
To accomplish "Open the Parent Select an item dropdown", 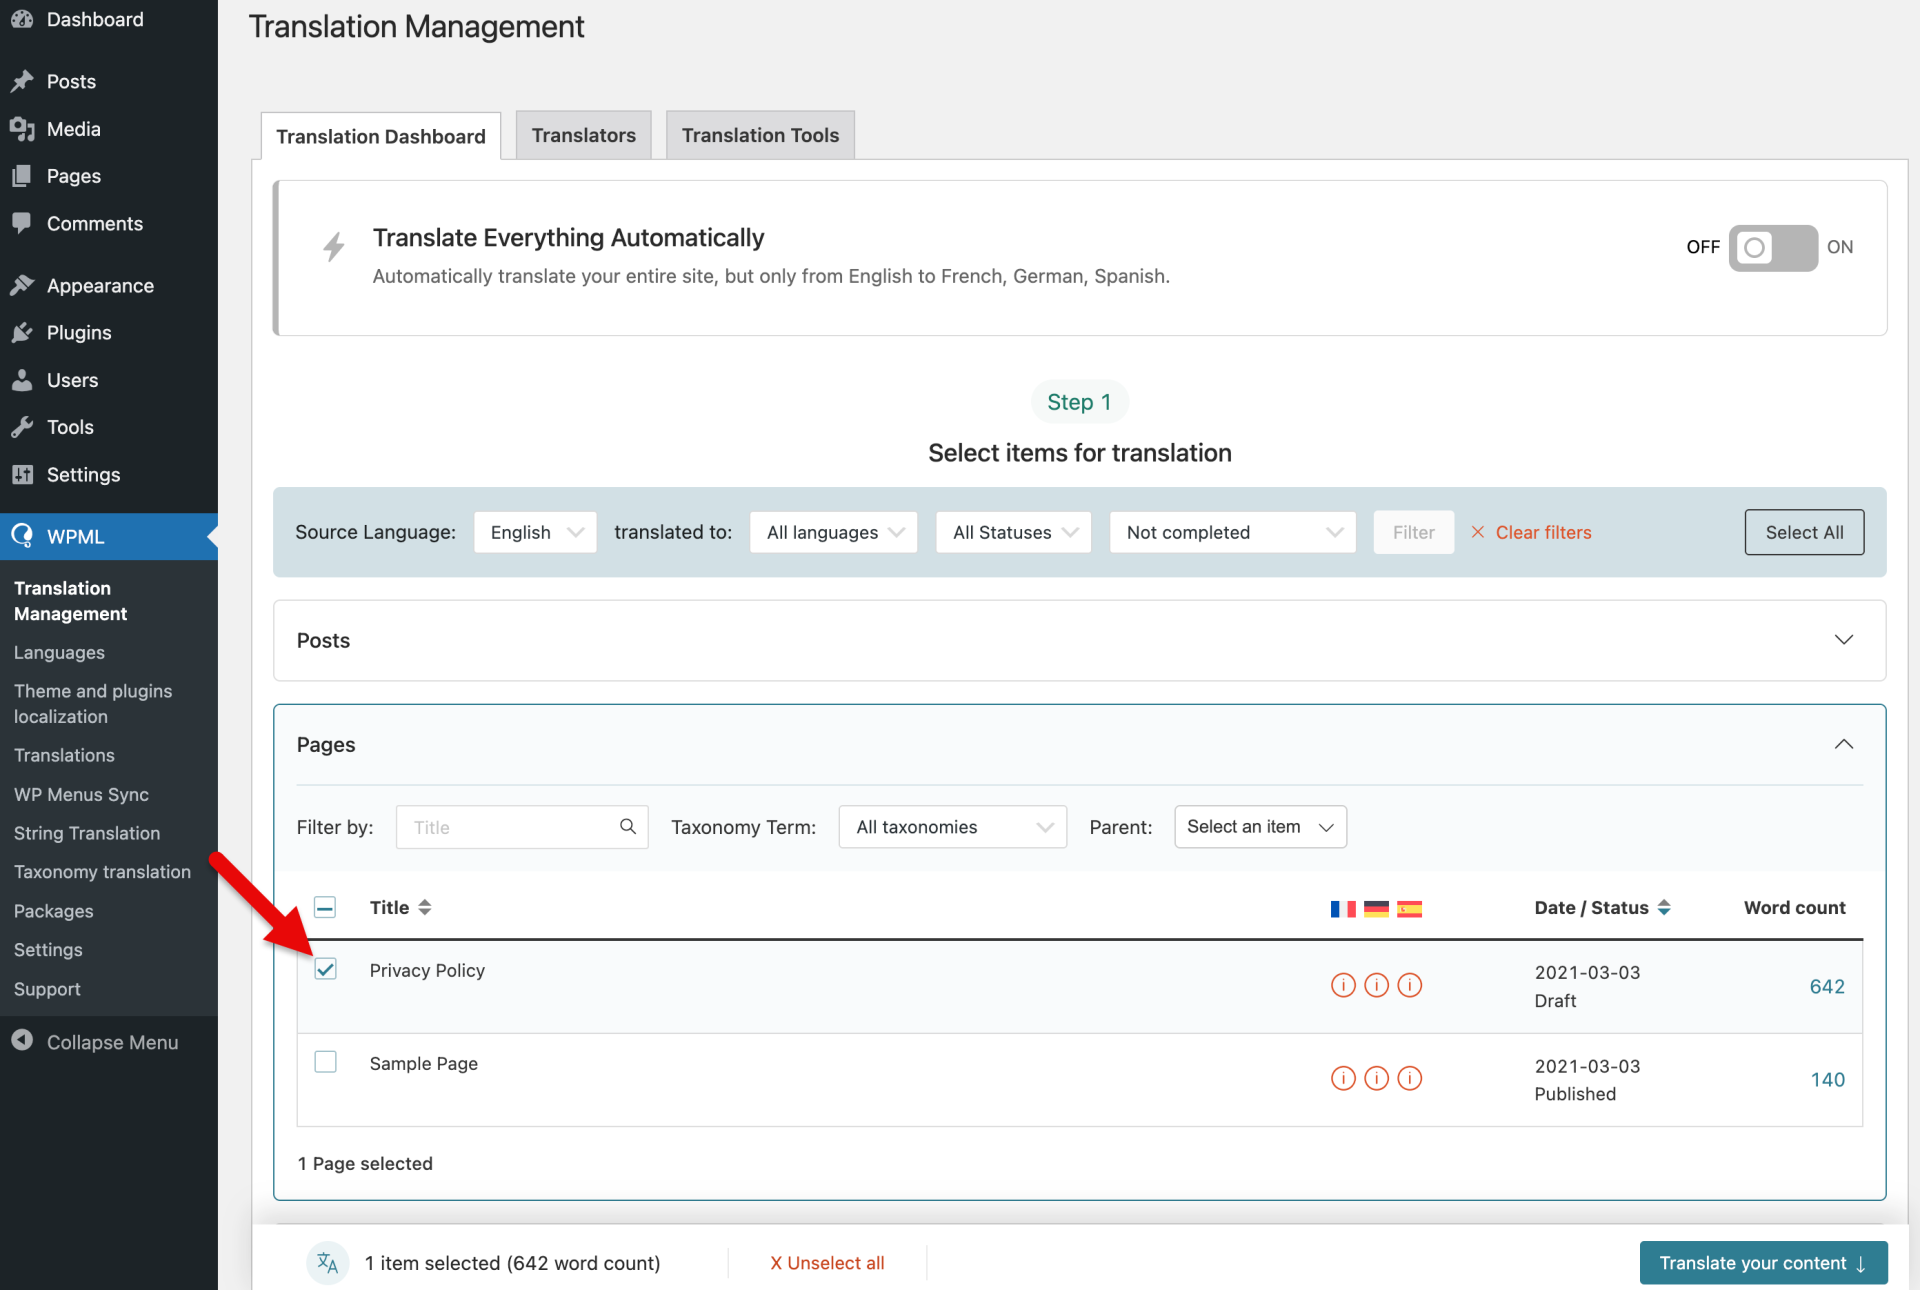I will click(x=1260, y=827).
